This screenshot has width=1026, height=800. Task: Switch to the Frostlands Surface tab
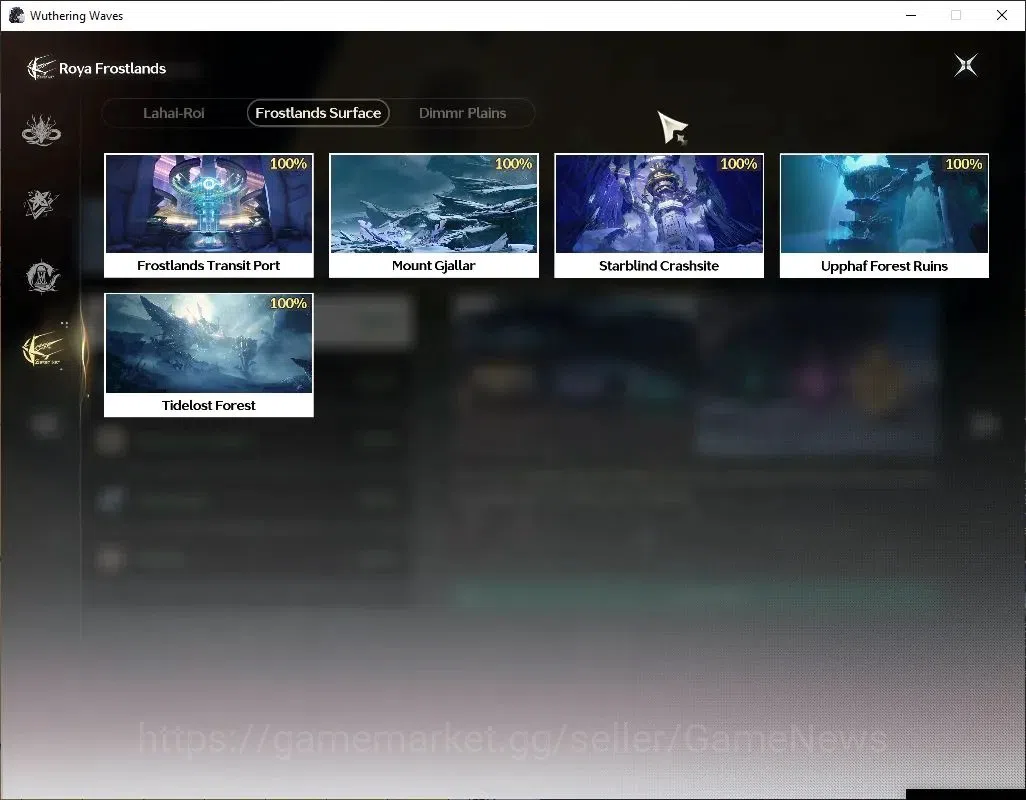tap(318, 113)
